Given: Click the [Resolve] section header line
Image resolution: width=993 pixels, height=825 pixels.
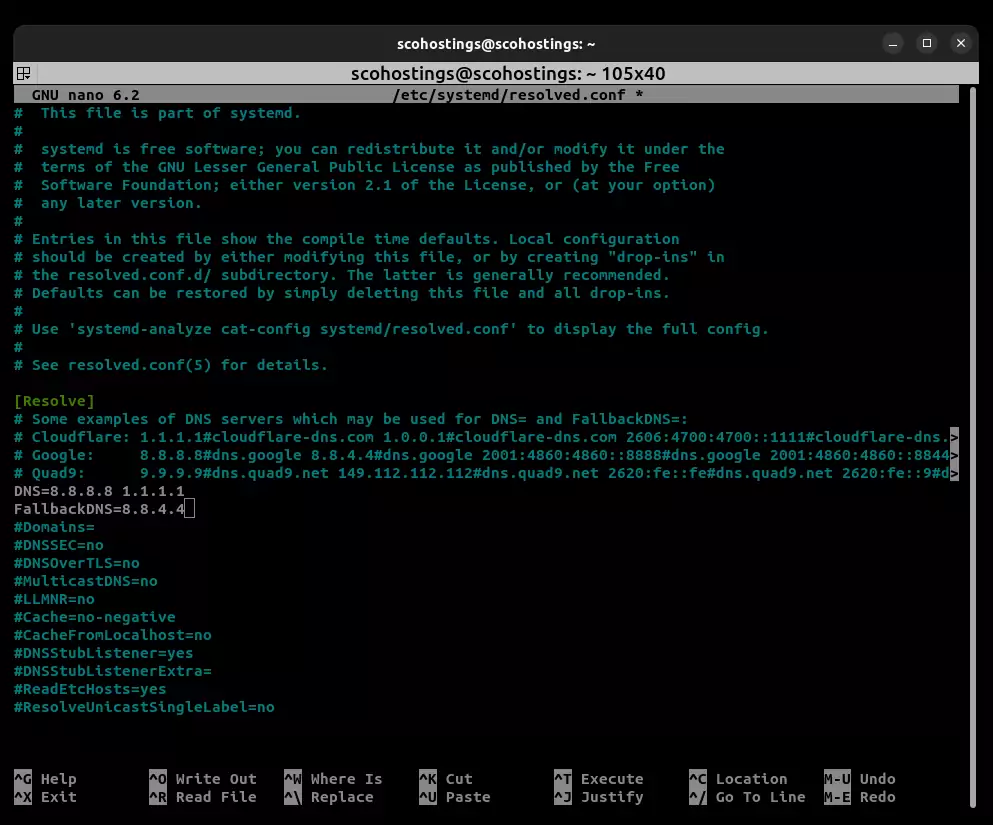Looking at the screenshot, I should click(54, 401).
